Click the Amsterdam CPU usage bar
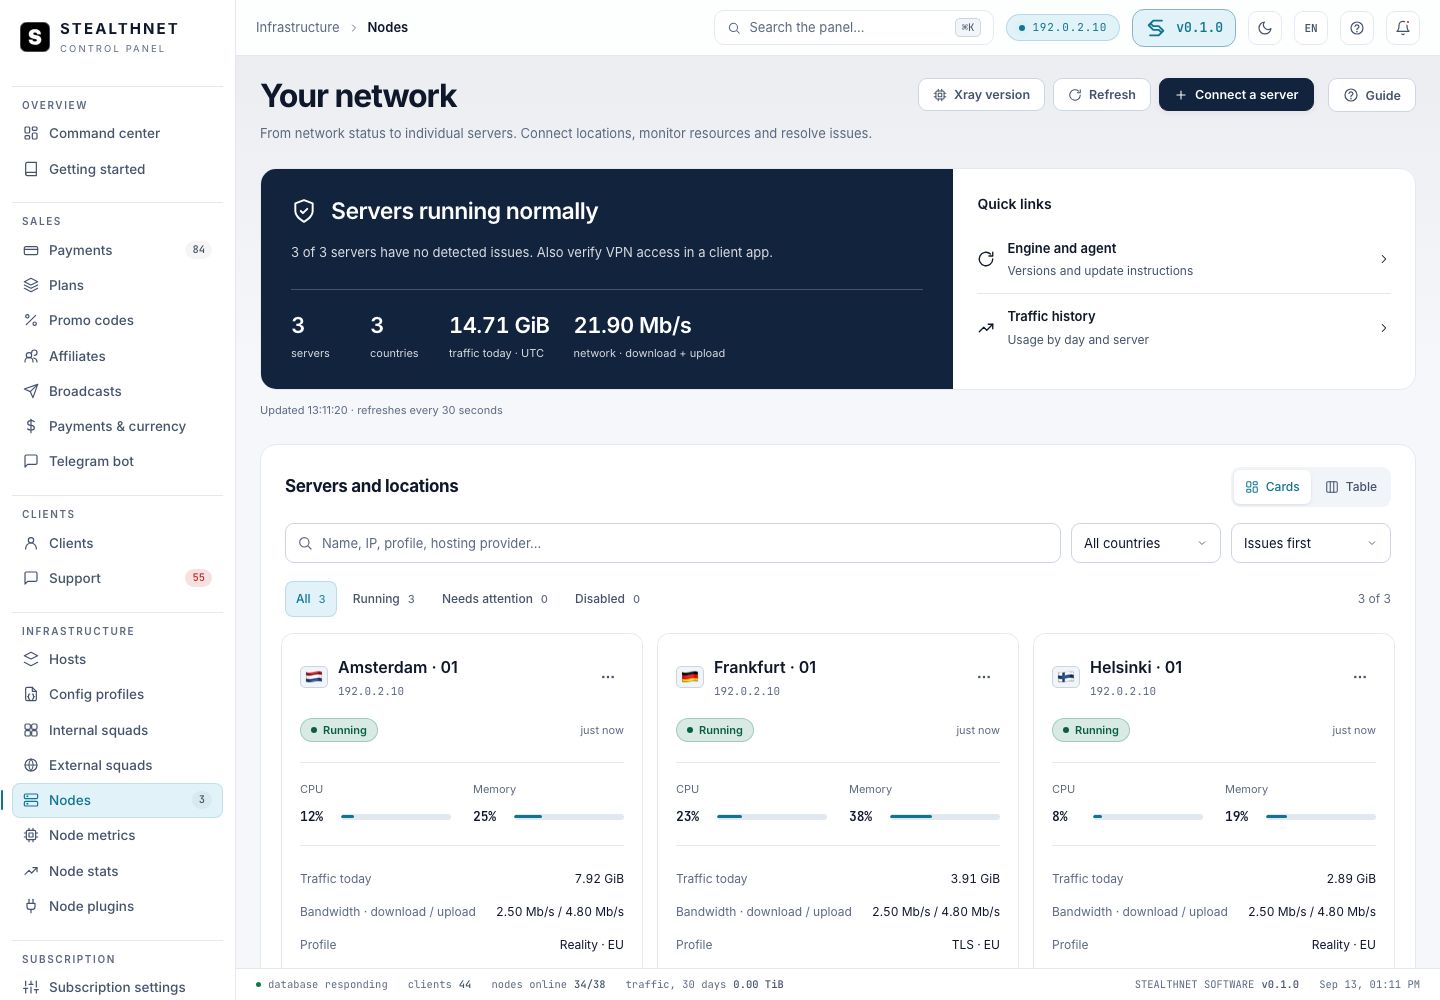 (x=396, y=817)
